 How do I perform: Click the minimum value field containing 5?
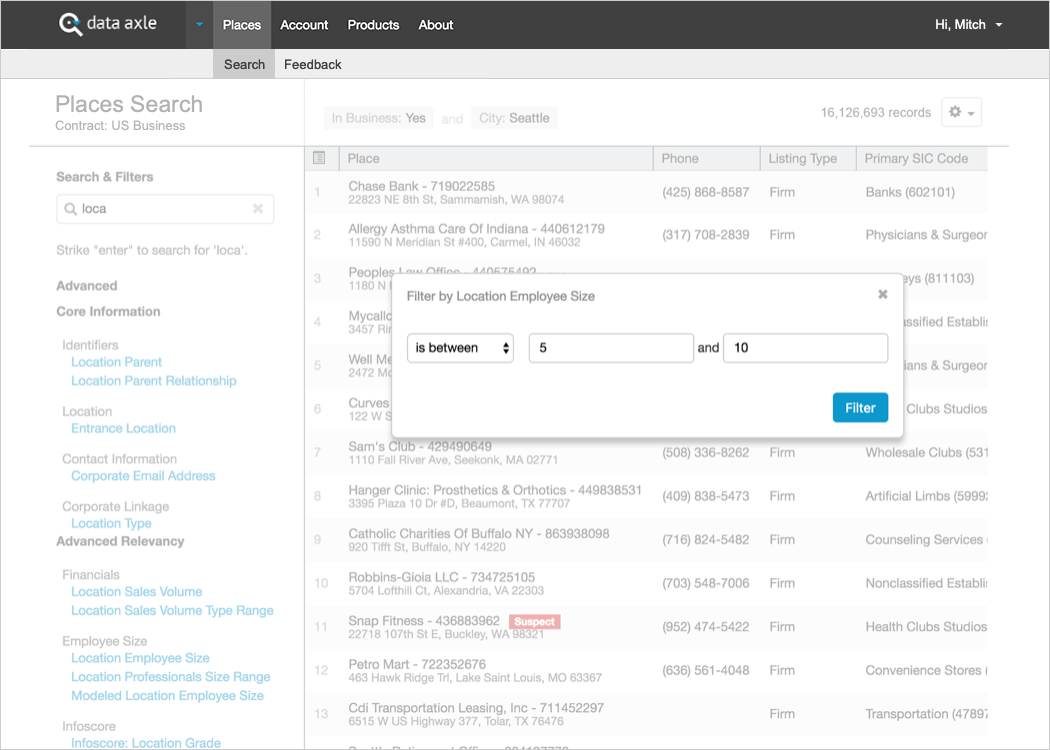[x=610, y=348]
